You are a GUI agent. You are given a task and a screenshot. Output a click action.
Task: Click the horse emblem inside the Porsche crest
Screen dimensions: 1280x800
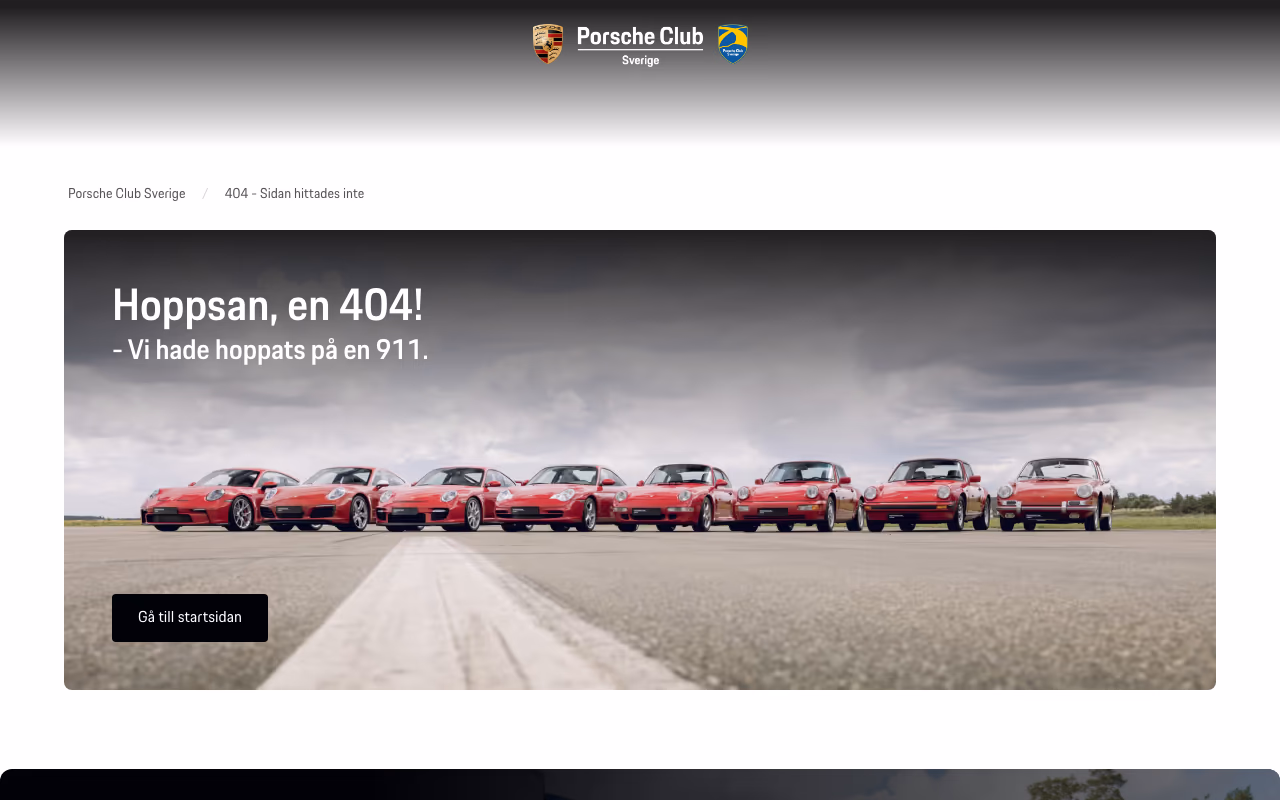548,44
